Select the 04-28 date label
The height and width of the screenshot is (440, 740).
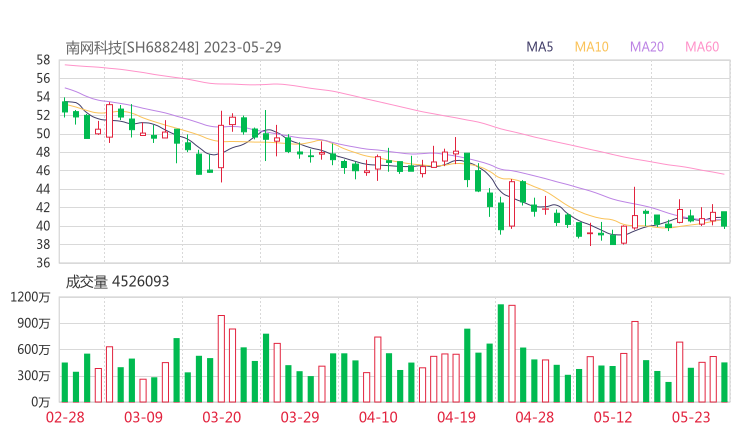[x=535, y=417]
